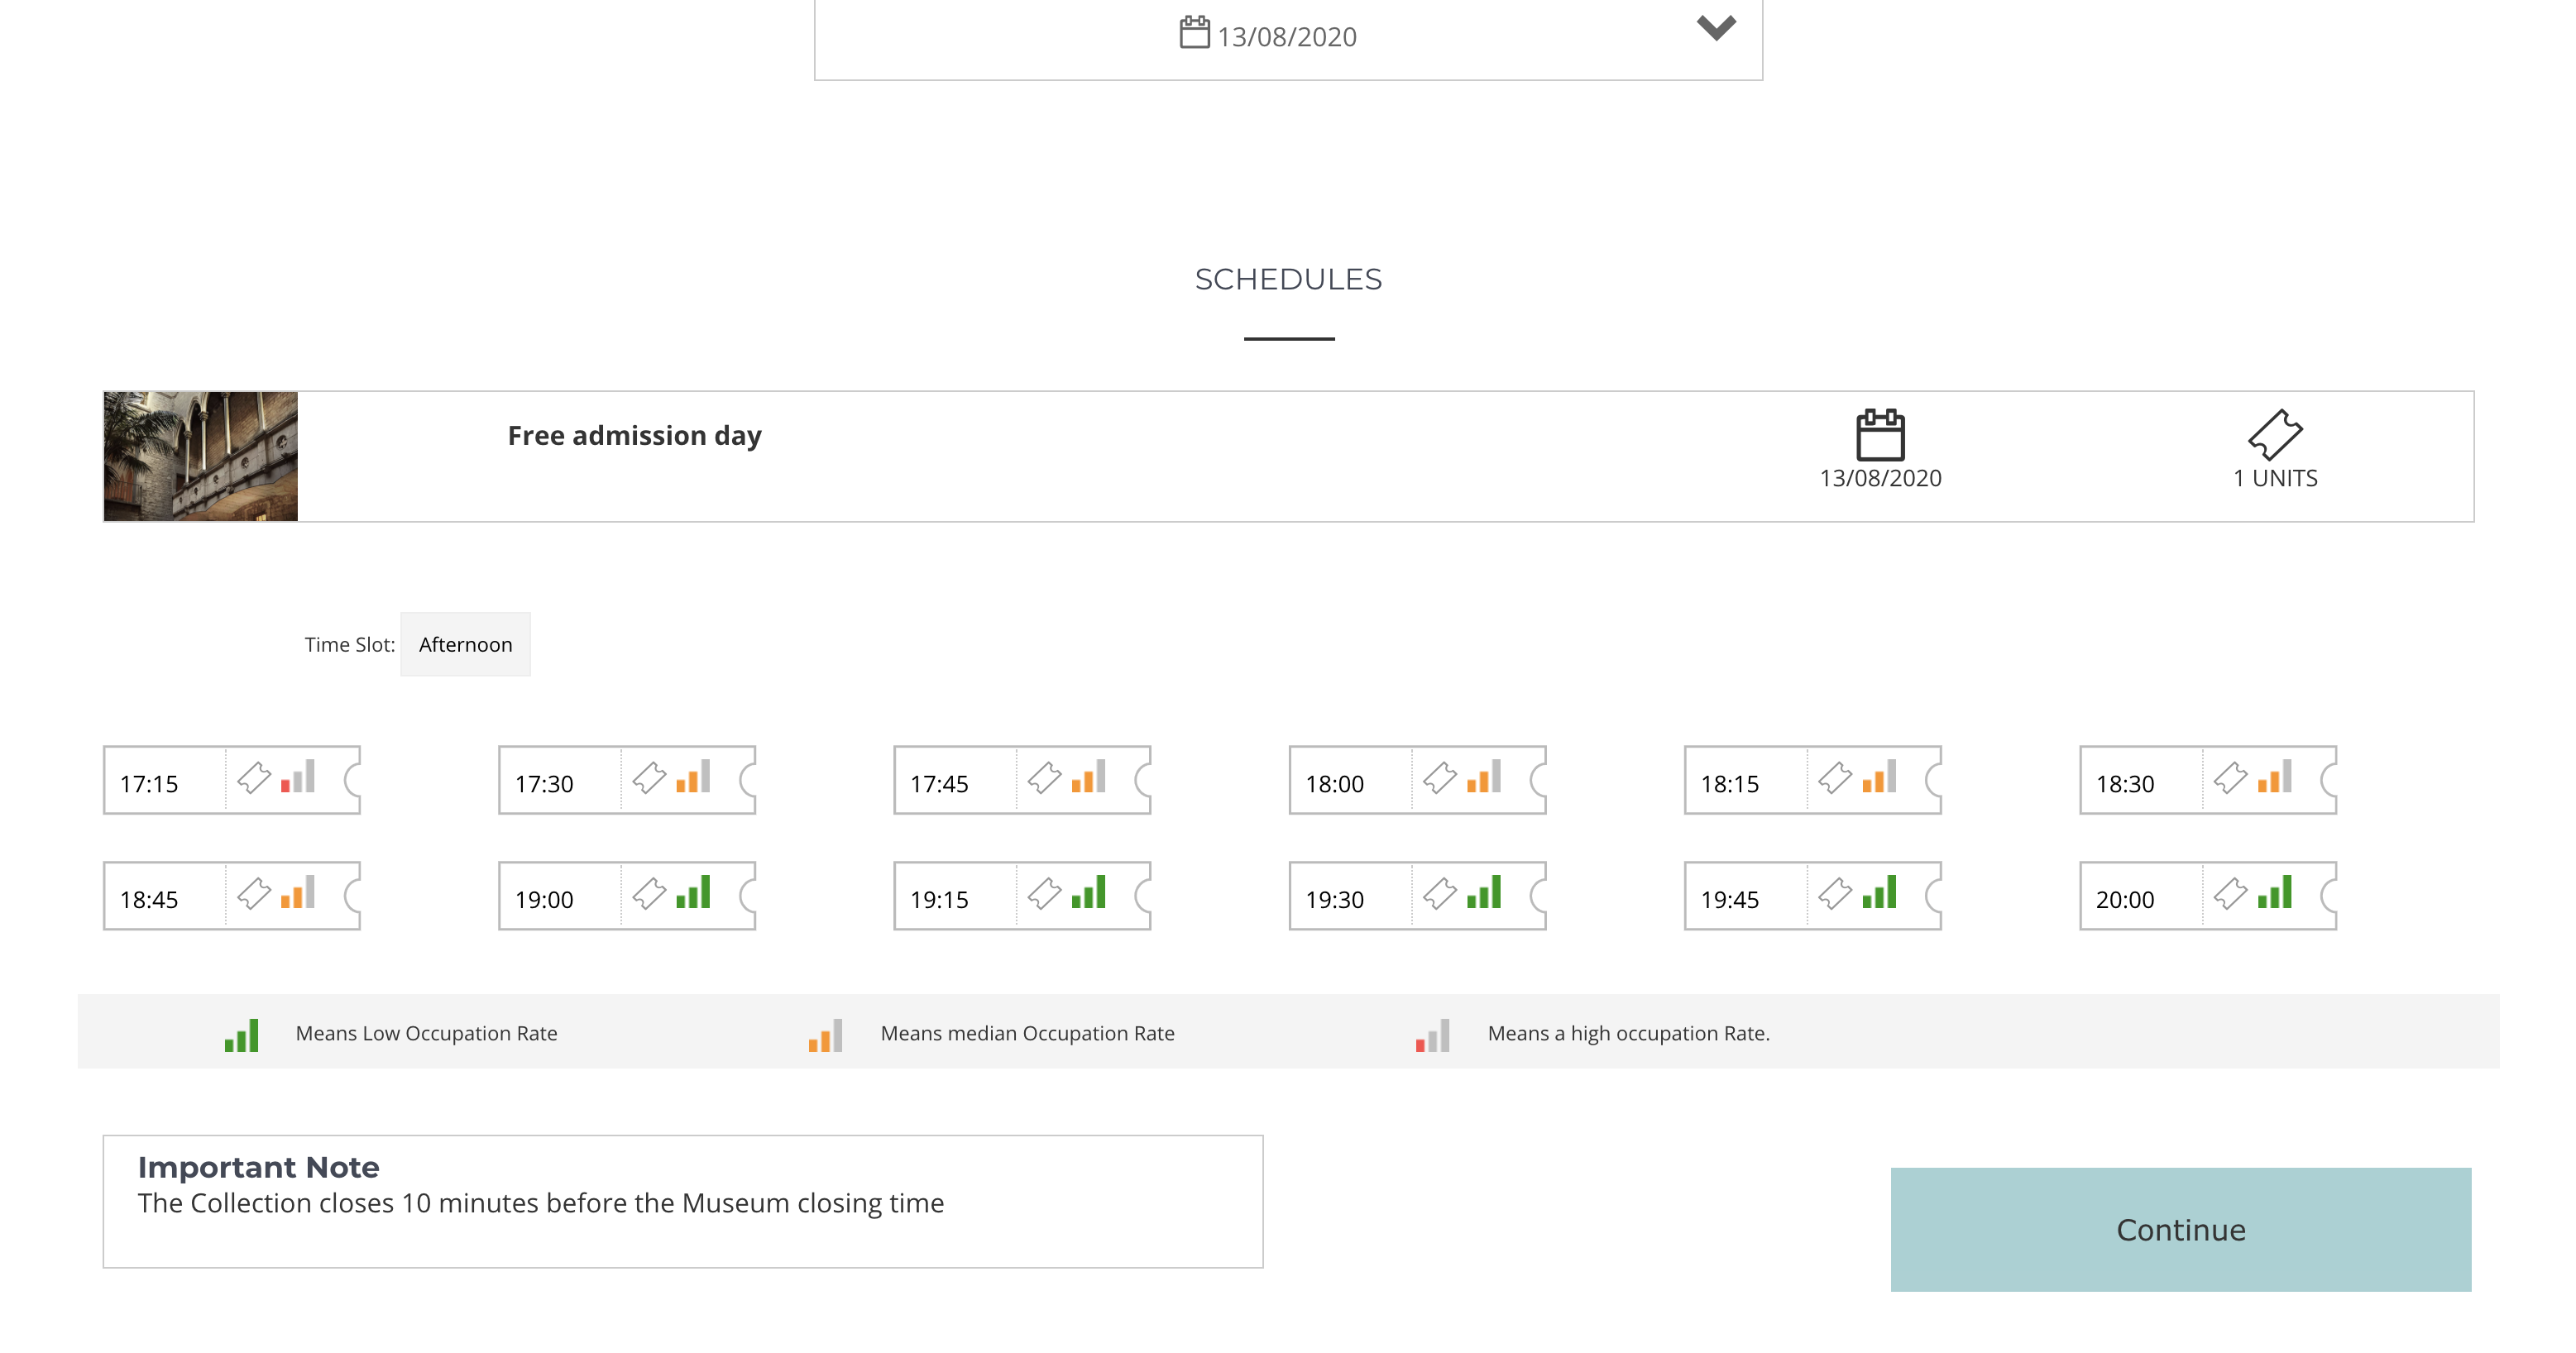Click the Free admission day title
This screenshot has width=2576, height=1353.
click(634, 436)
